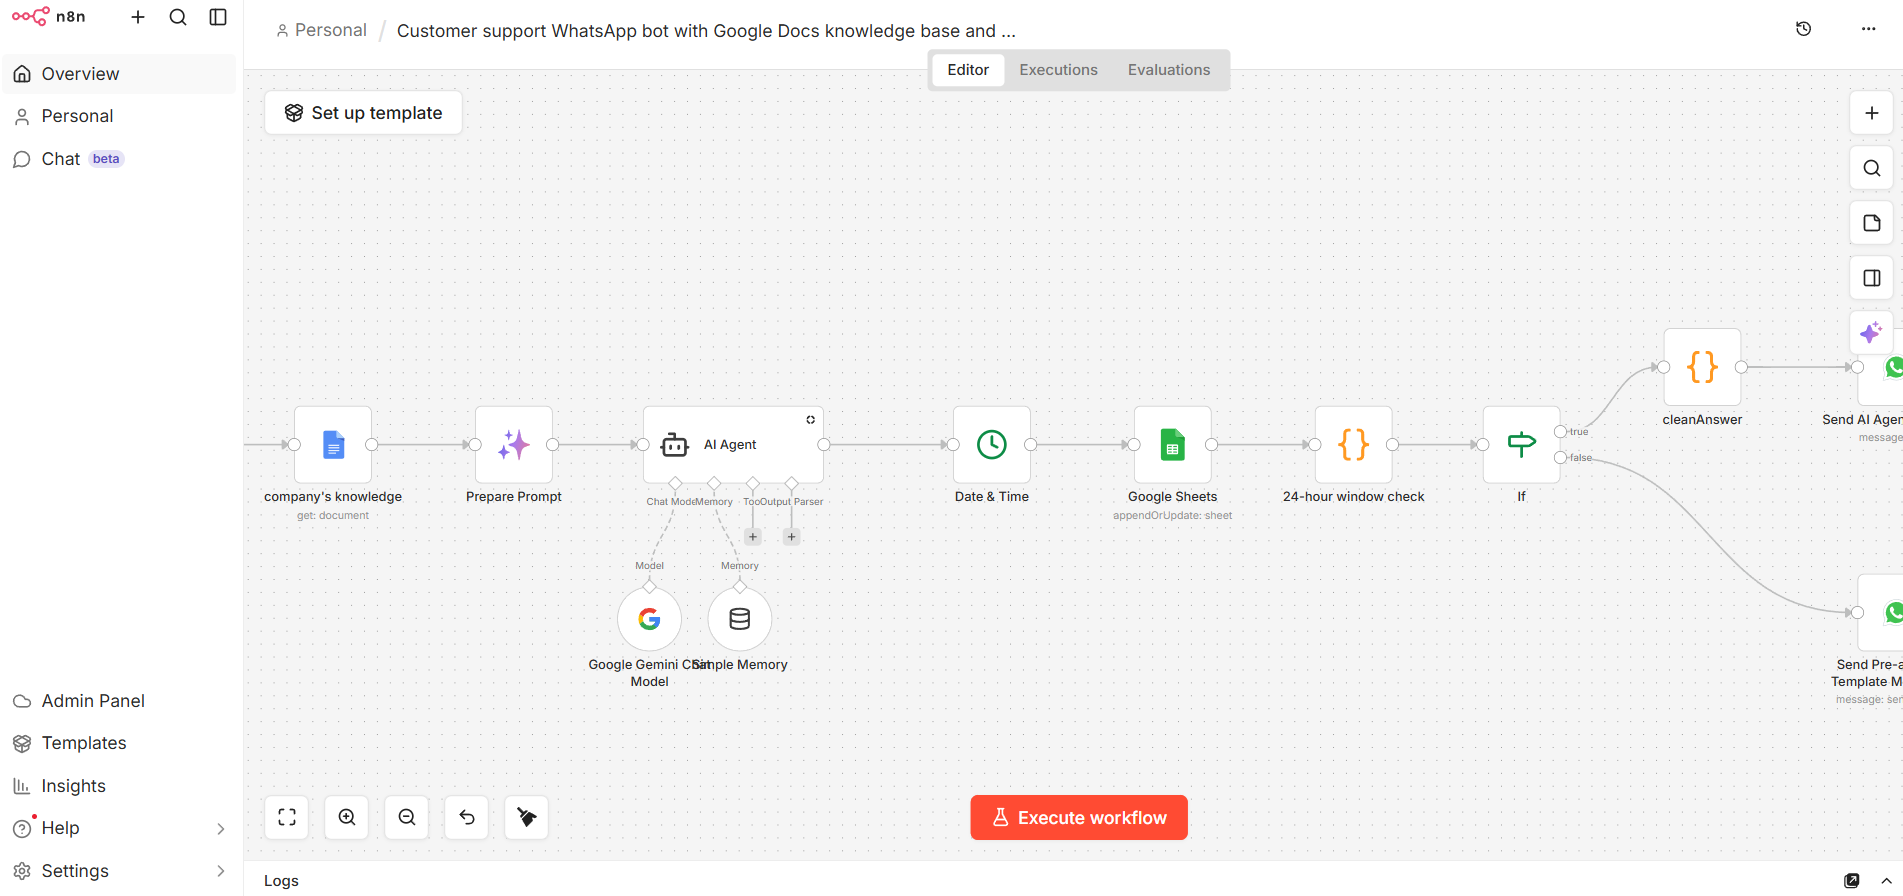The image size is (1903, 896).
Task: Collapse the sidebar with the panel icon
Action: pyautogui.click(x=218, y=17)
